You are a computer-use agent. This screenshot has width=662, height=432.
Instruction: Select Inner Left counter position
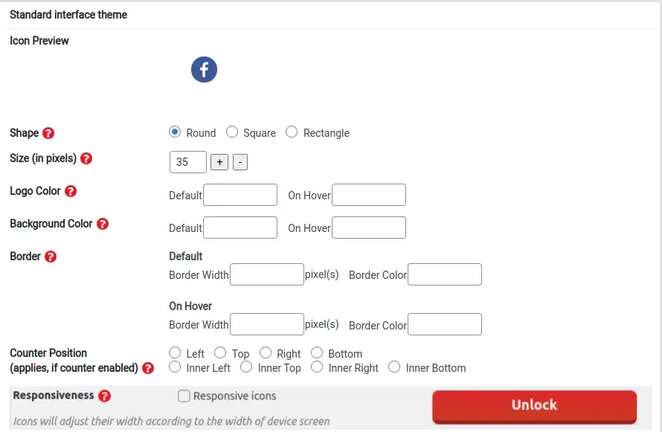pyautogui.click(x=175, y=367)
